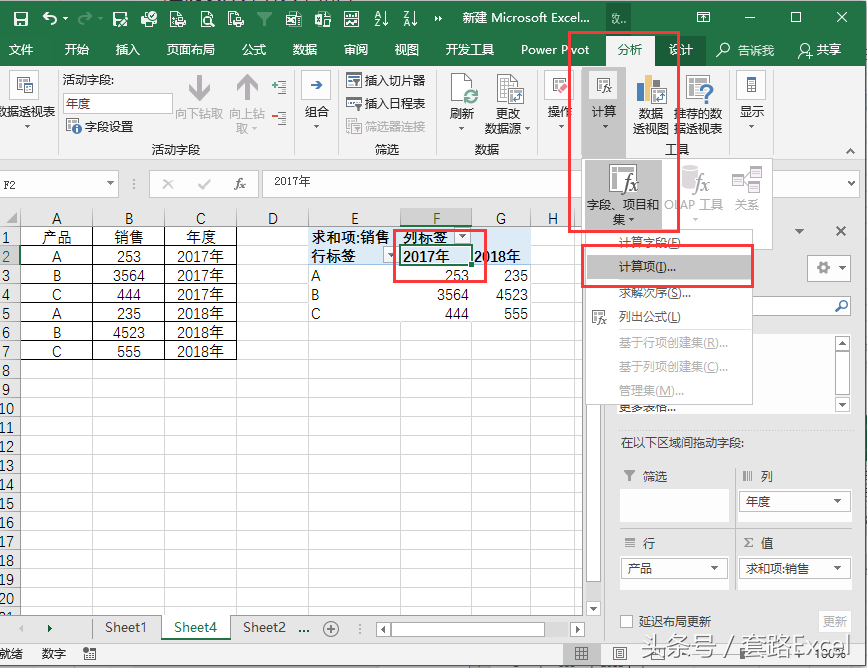
Task: Open the undo history dropdown arrow
Action: coord(65,19)
